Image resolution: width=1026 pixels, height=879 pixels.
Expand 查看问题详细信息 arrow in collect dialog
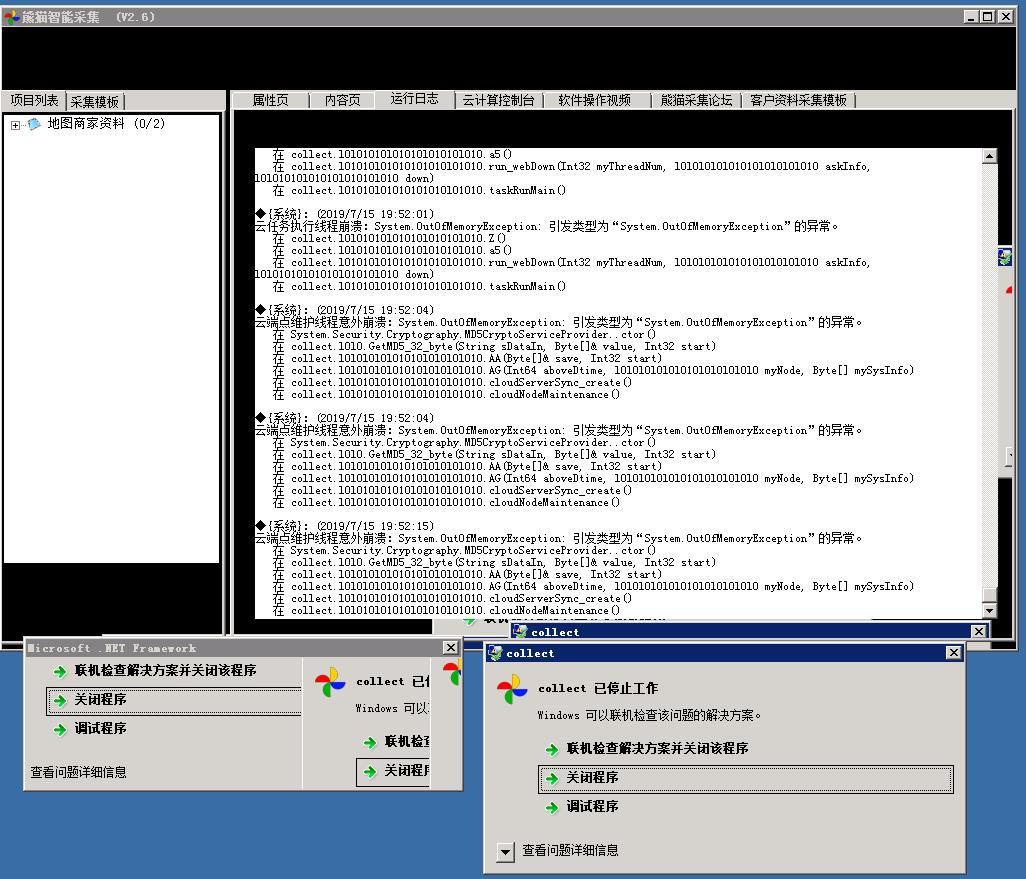tap(505, 851)
